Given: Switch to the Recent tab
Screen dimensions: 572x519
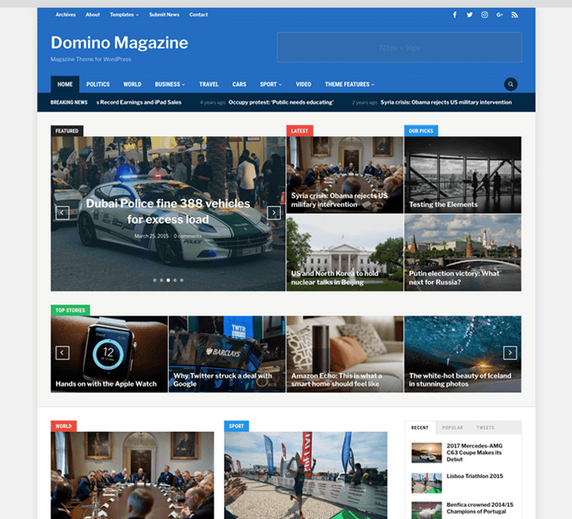Looking at the screenshot, I should (420, 427).
